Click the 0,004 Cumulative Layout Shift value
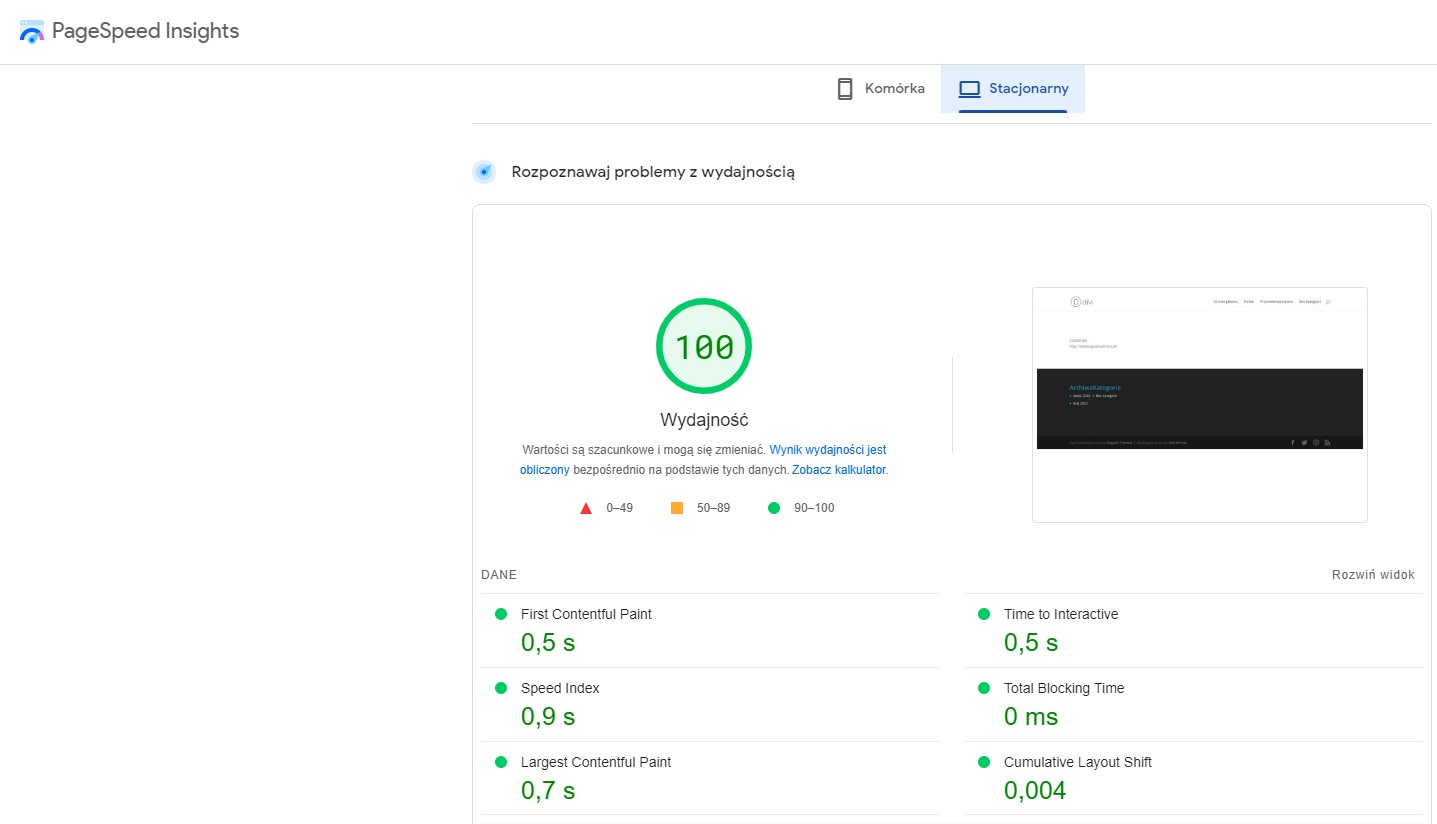Viewport: 1437px width, 824px height. coord(1035,791)
